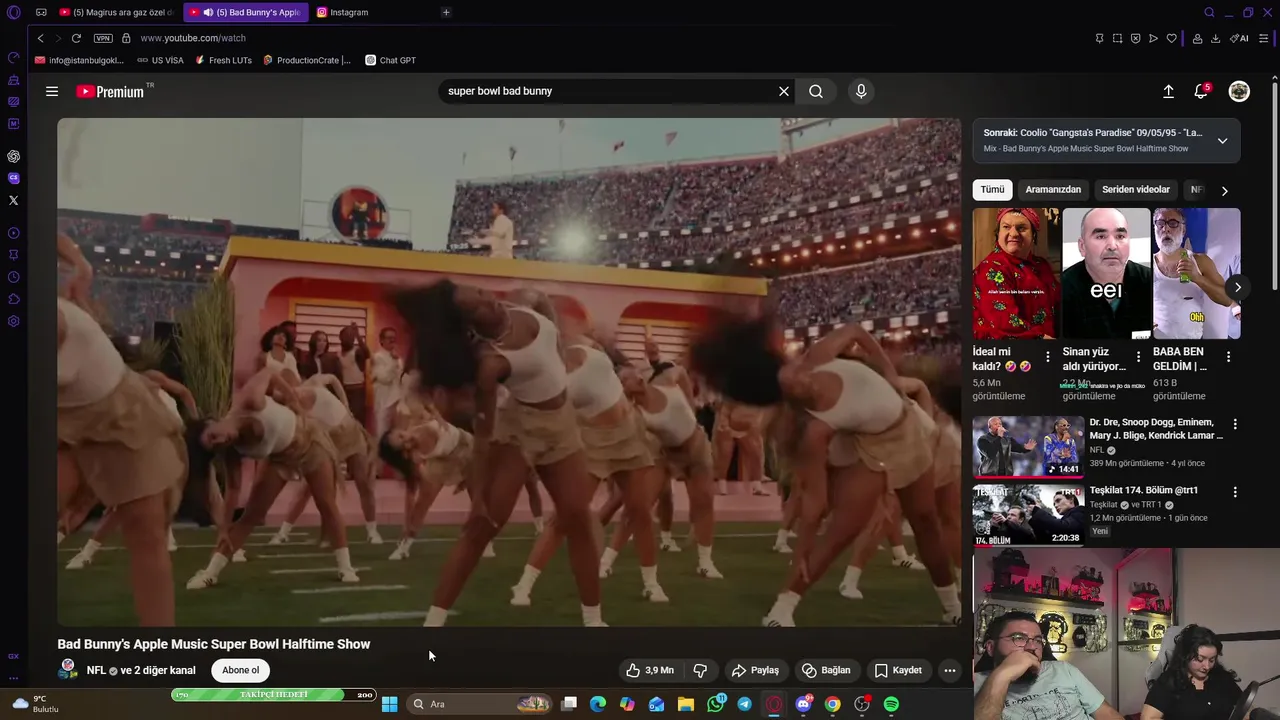Open YouTube notifications bell
This screenshot has width=1280, height=720.
(x=1201, y=91)
